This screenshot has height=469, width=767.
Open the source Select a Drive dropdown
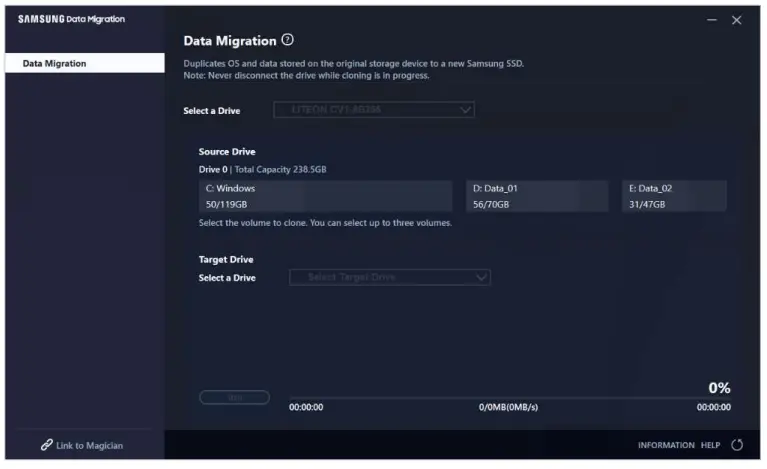click(x=374, y=110)
